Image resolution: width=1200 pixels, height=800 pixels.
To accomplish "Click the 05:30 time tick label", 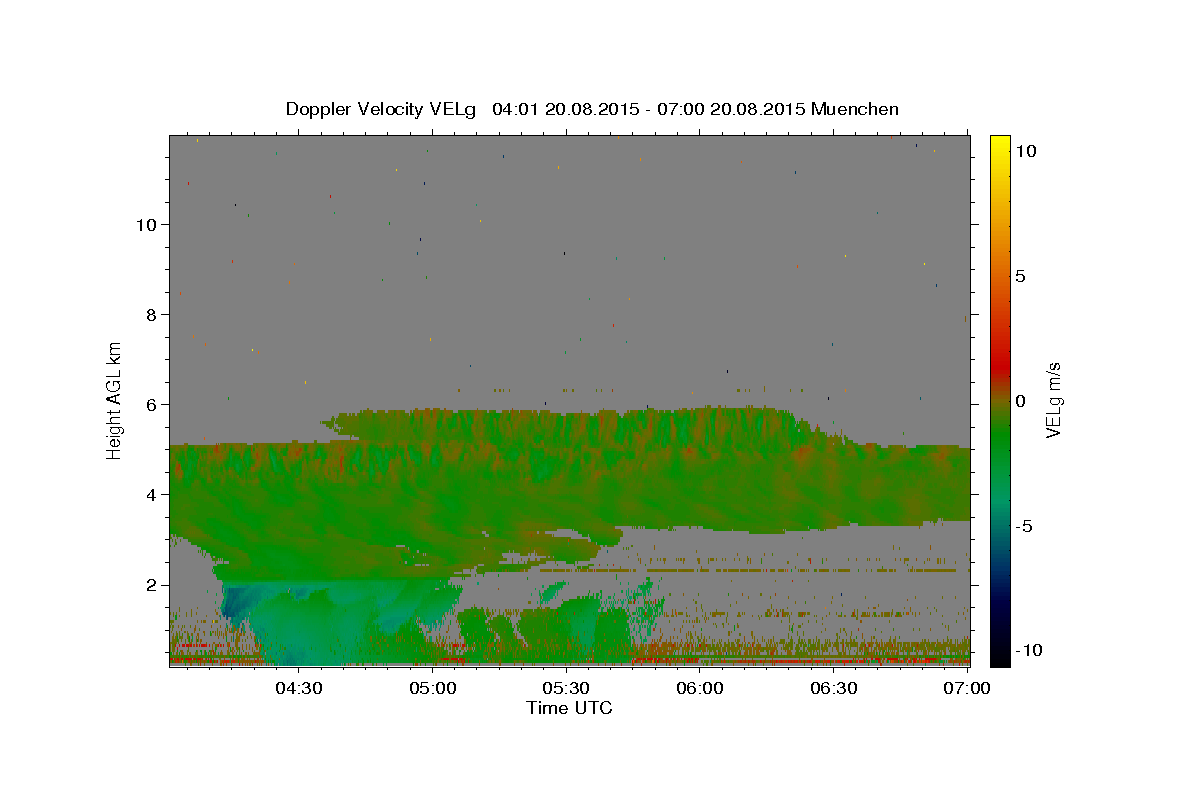I will click(567, 689).
